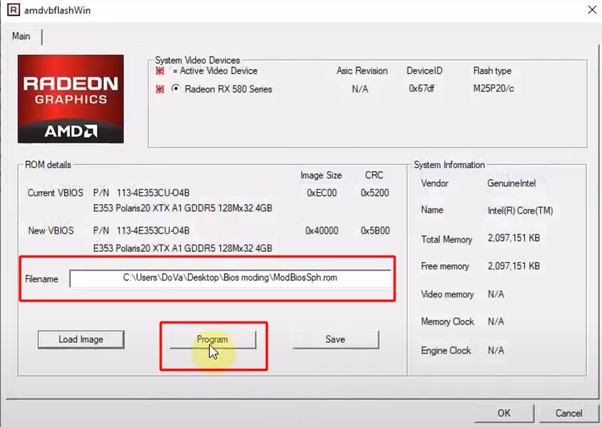Click the red star beside Active Video Device
602x427 pixels.
coord(160,71)
